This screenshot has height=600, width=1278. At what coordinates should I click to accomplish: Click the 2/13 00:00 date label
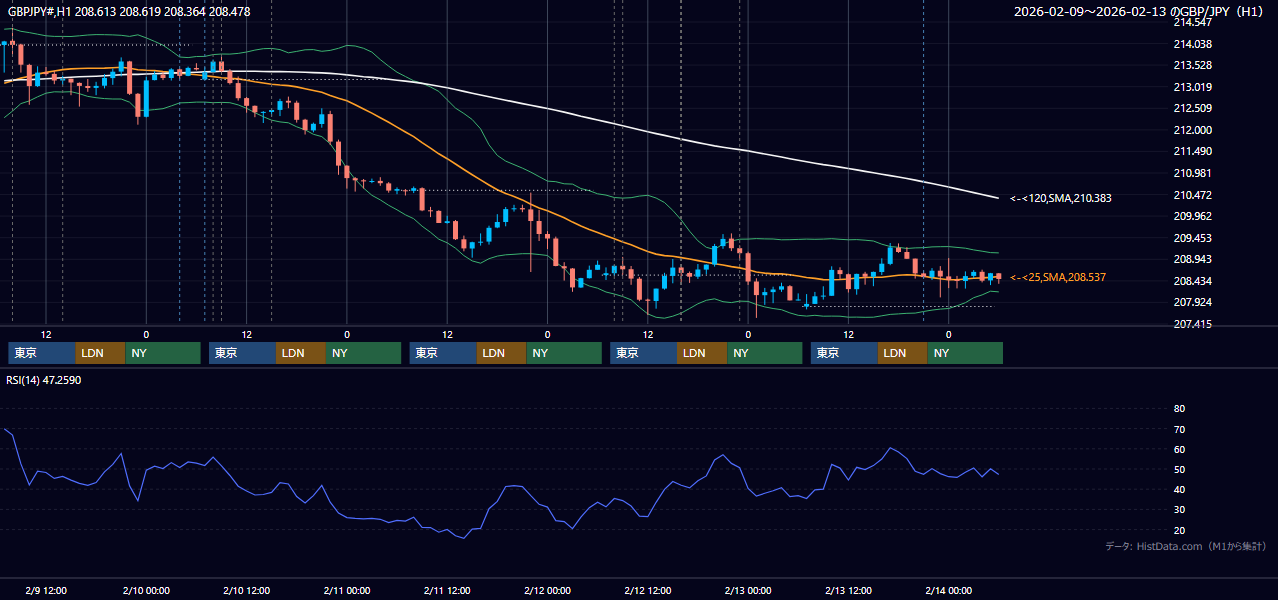pyautogui.click(x=748, y=590)
